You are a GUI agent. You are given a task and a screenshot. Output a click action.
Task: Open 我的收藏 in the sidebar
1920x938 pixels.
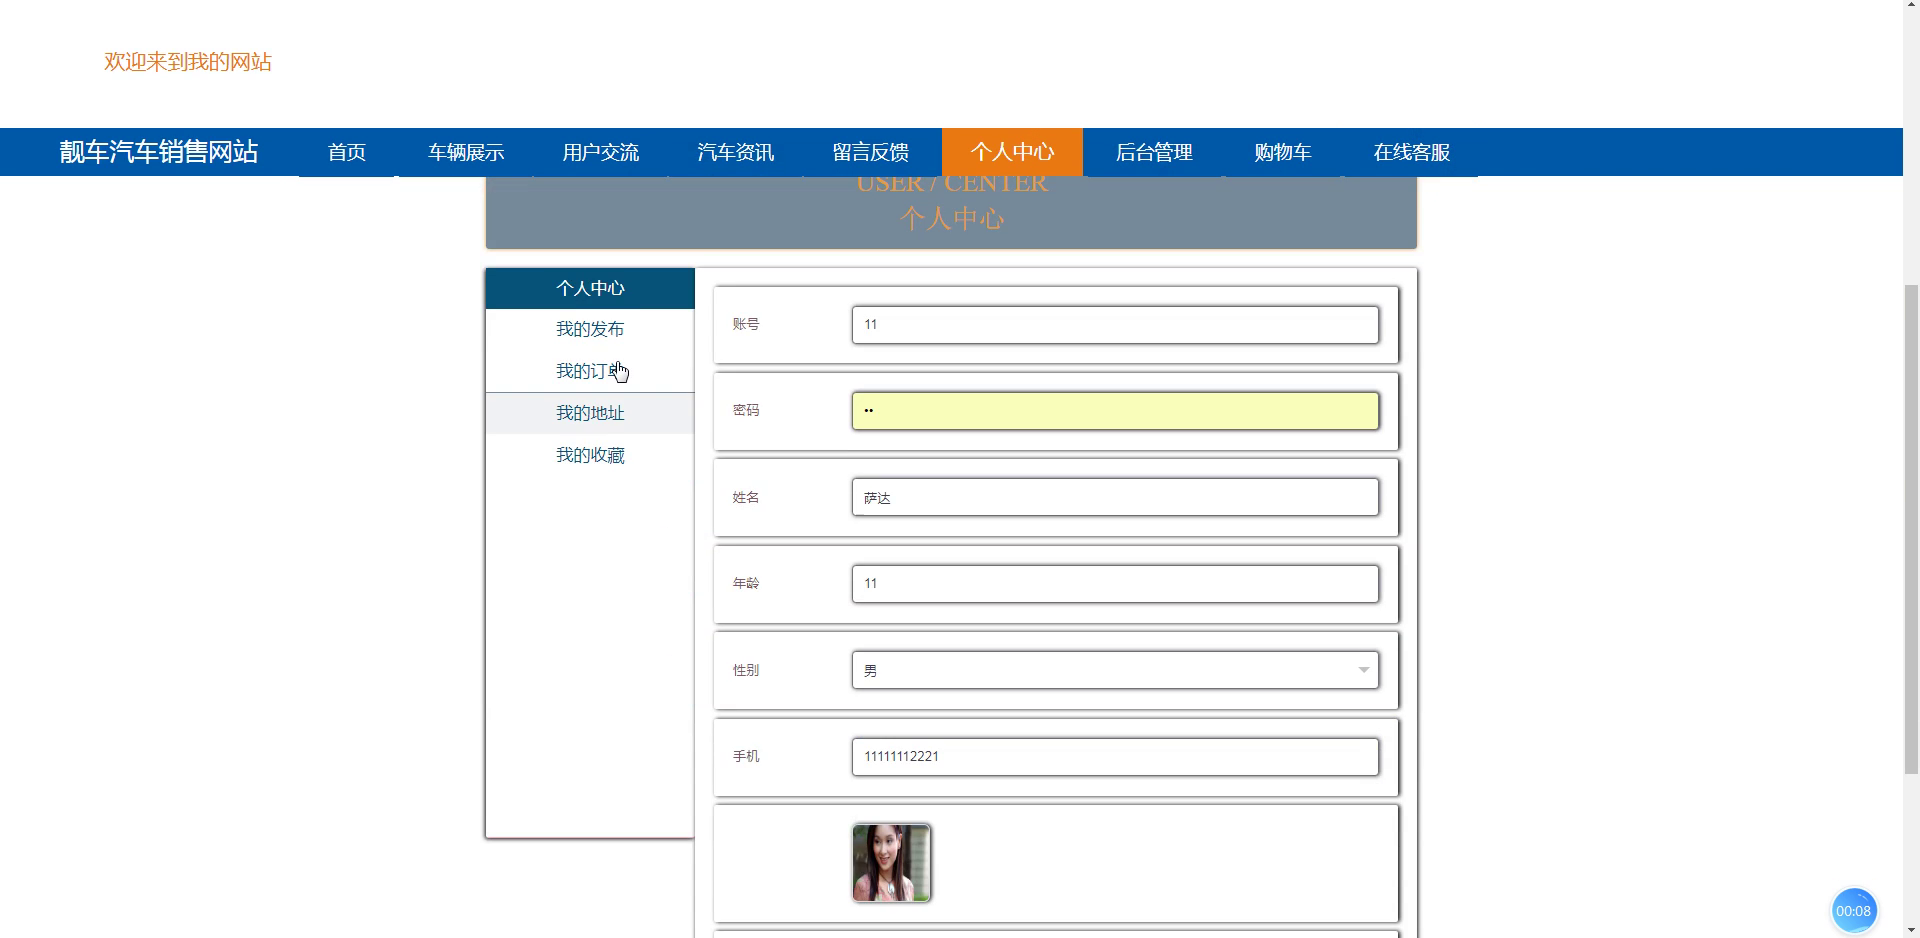click(590, 455)
